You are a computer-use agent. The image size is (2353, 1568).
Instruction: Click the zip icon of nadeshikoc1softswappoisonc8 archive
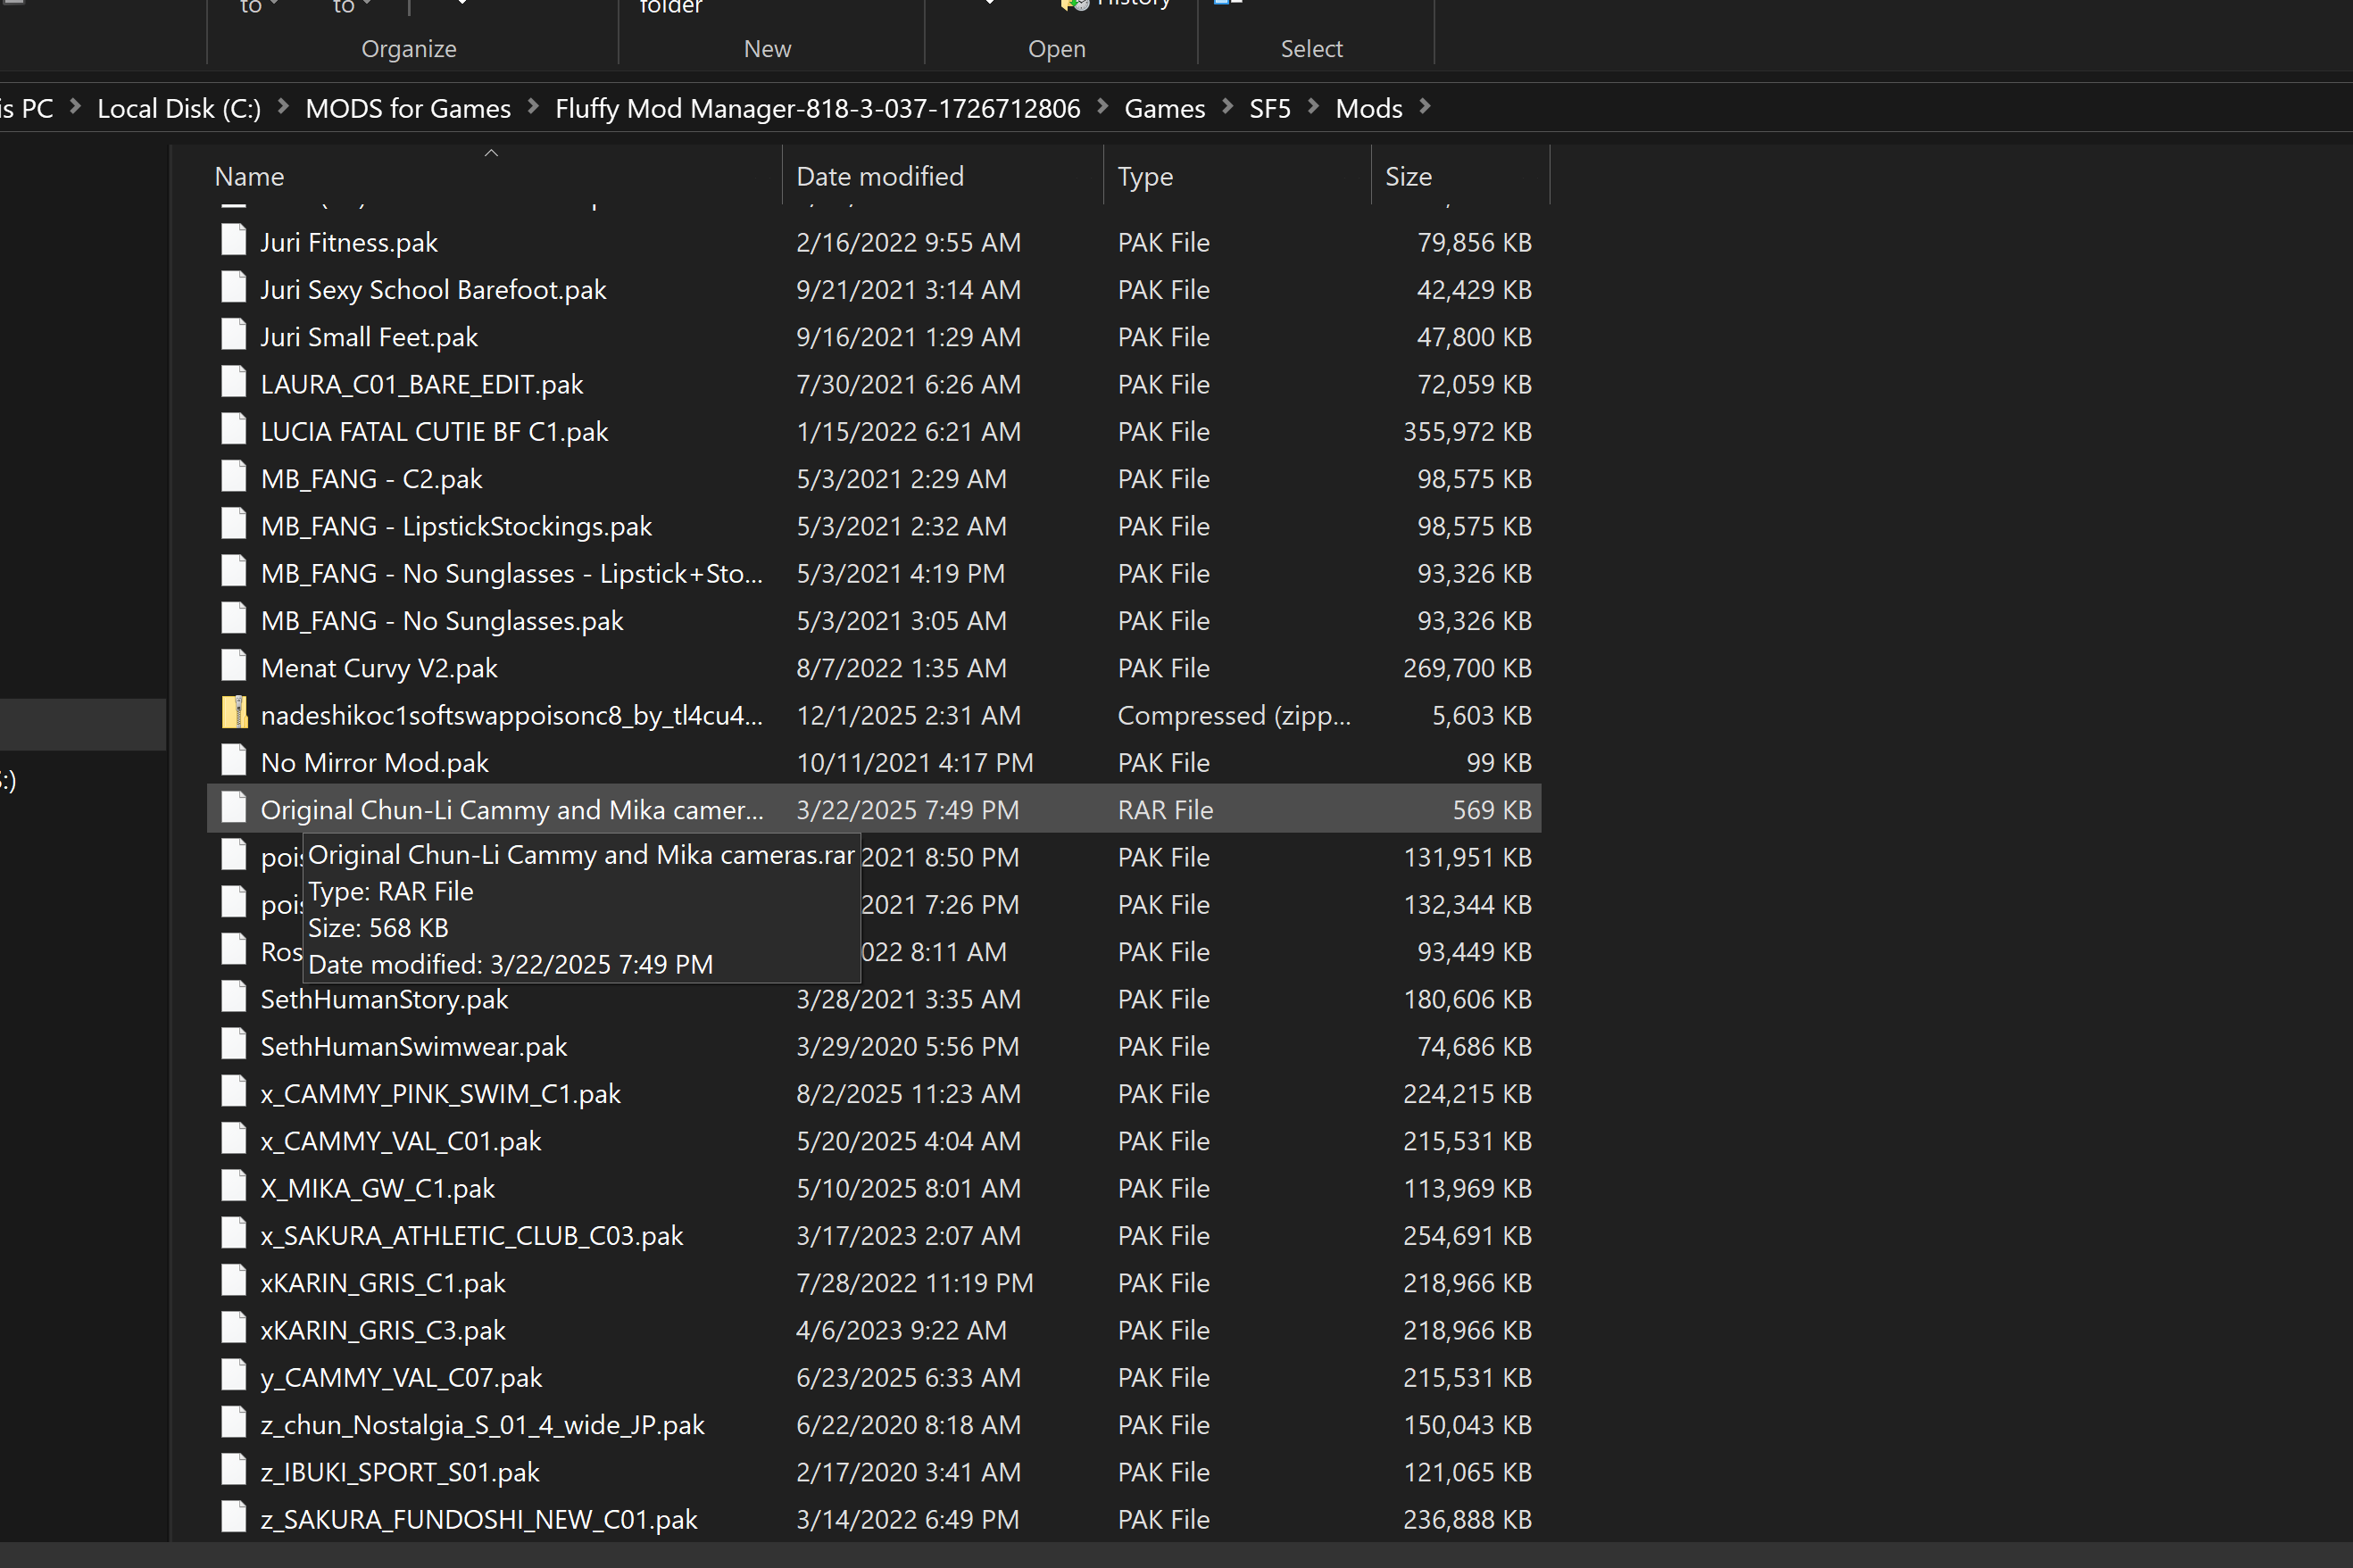tap(234, 713)
